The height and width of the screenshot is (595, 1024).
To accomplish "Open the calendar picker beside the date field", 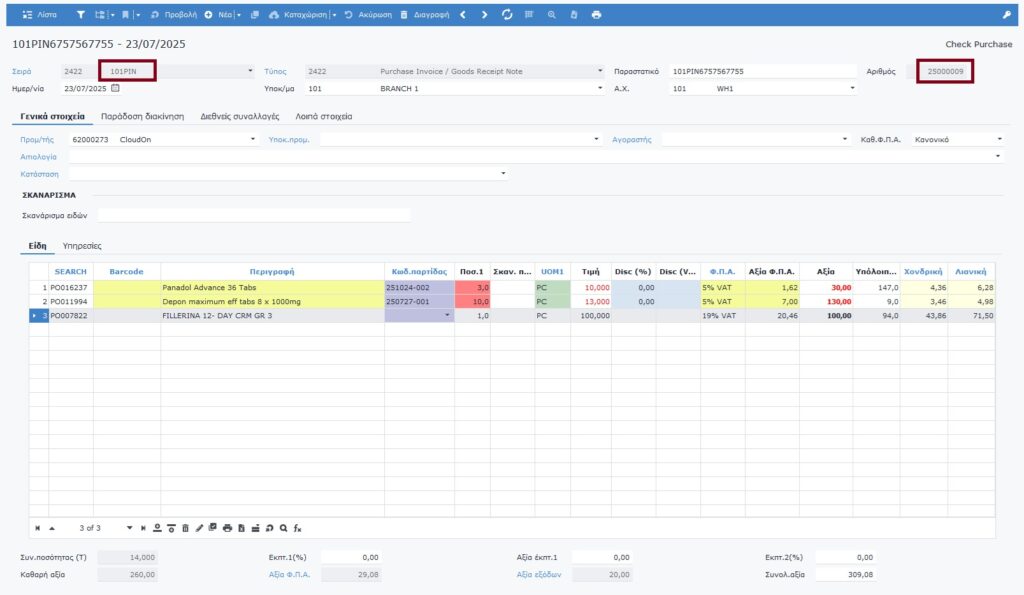I will click(x=115, y=88).
